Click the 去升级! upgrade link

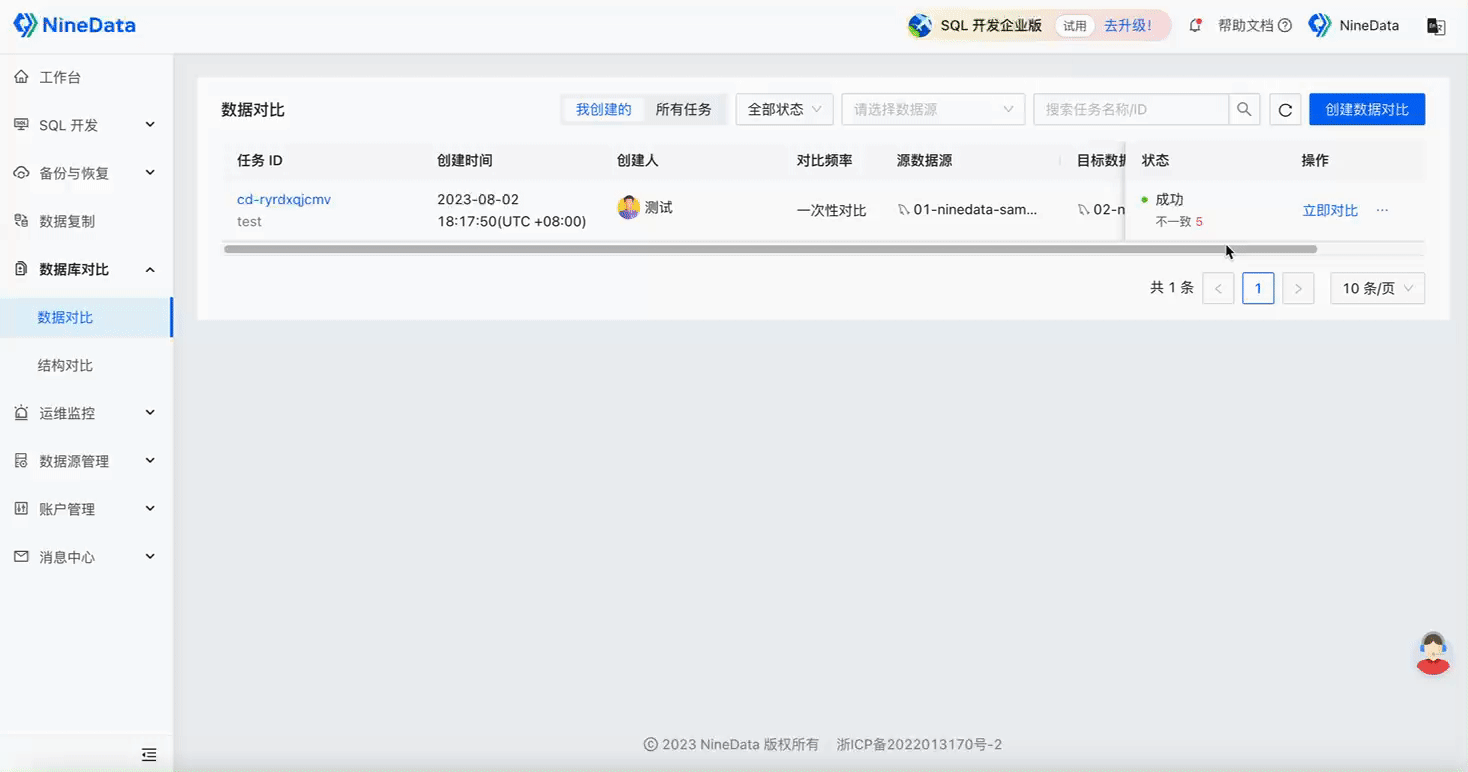point(1128,26)
